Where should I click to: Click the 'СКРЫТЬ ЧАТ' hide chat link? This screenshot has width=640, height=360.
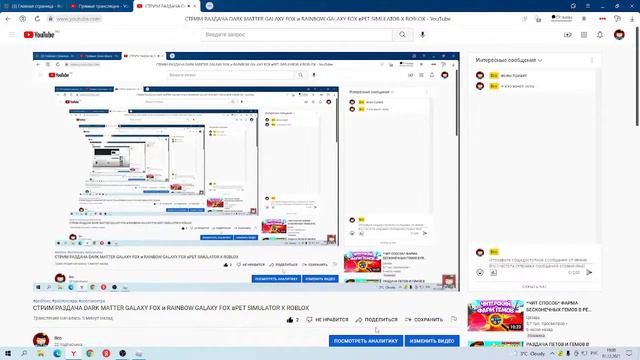(534, 287)
